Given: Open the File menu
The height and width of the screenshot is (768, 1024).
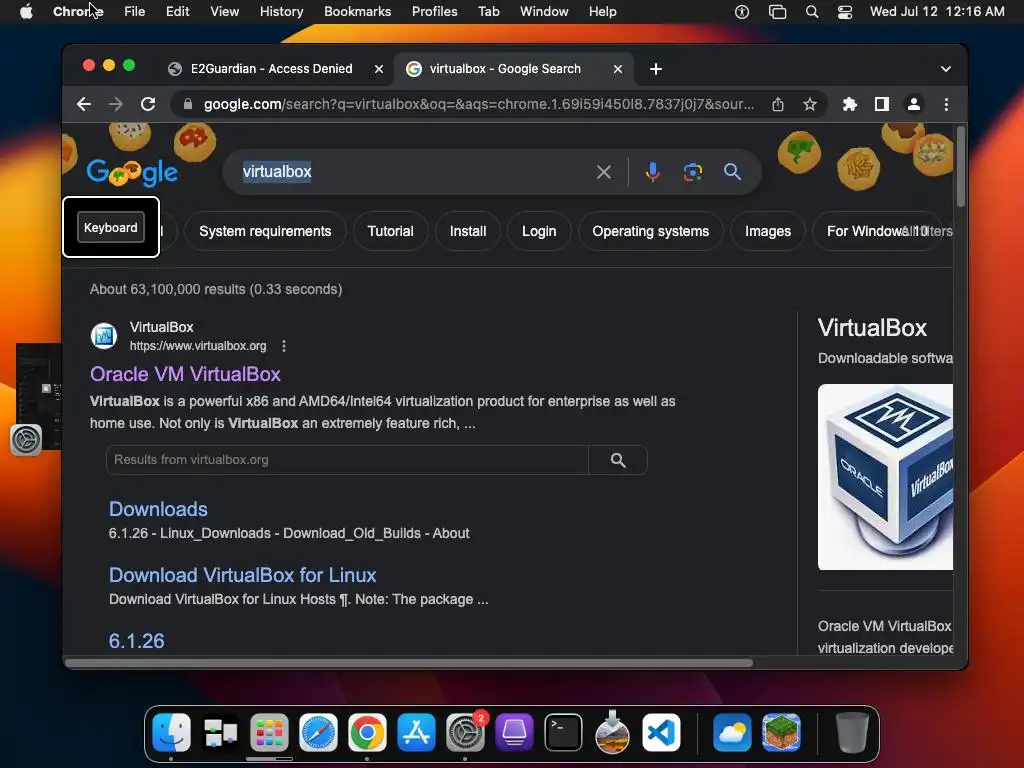Looking at the screenshot, I should (x=135, y=12).
